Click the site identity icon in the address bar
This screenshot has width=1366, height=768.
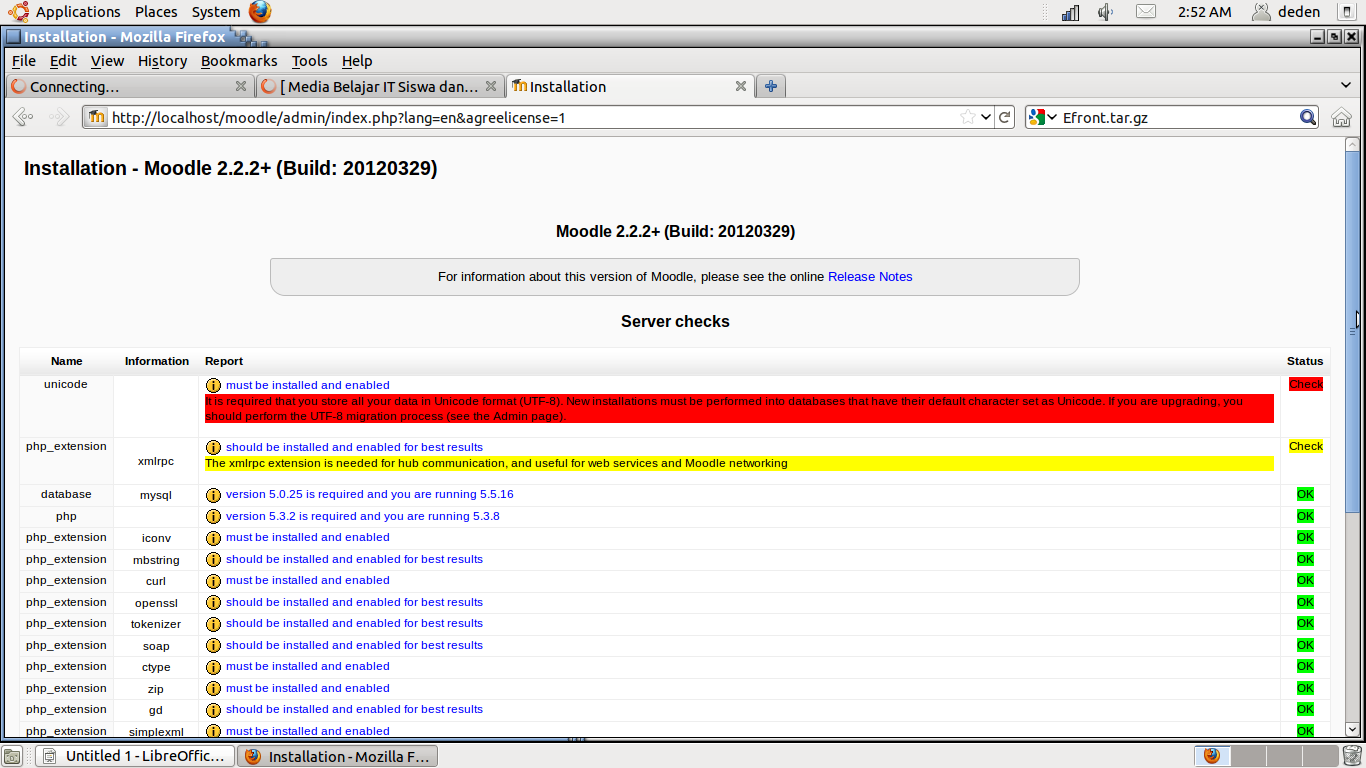(x=96, y=117)
